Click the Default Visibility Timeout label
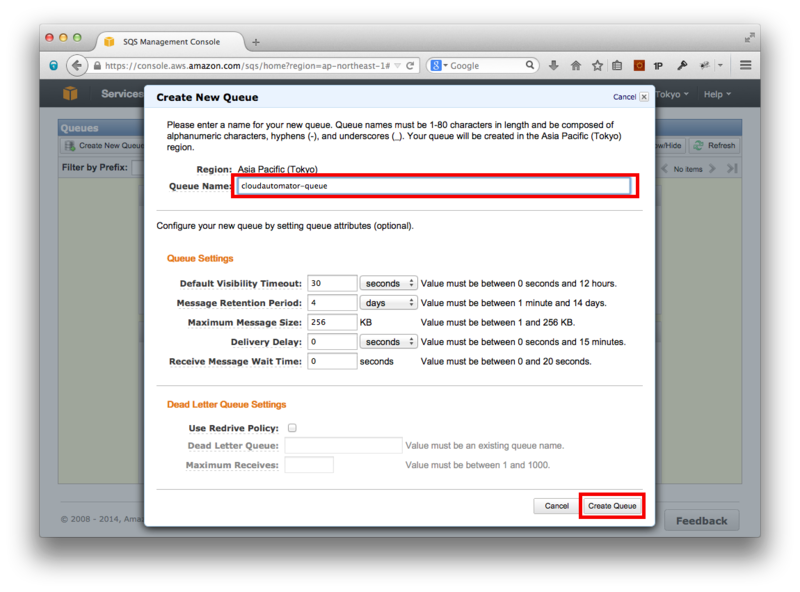This screenshot has height=592, width=800. point(241,283)
